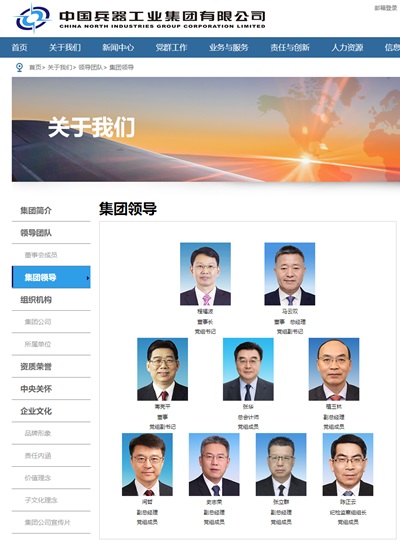Open 首页 in top navigation bar

pos(19,48)
